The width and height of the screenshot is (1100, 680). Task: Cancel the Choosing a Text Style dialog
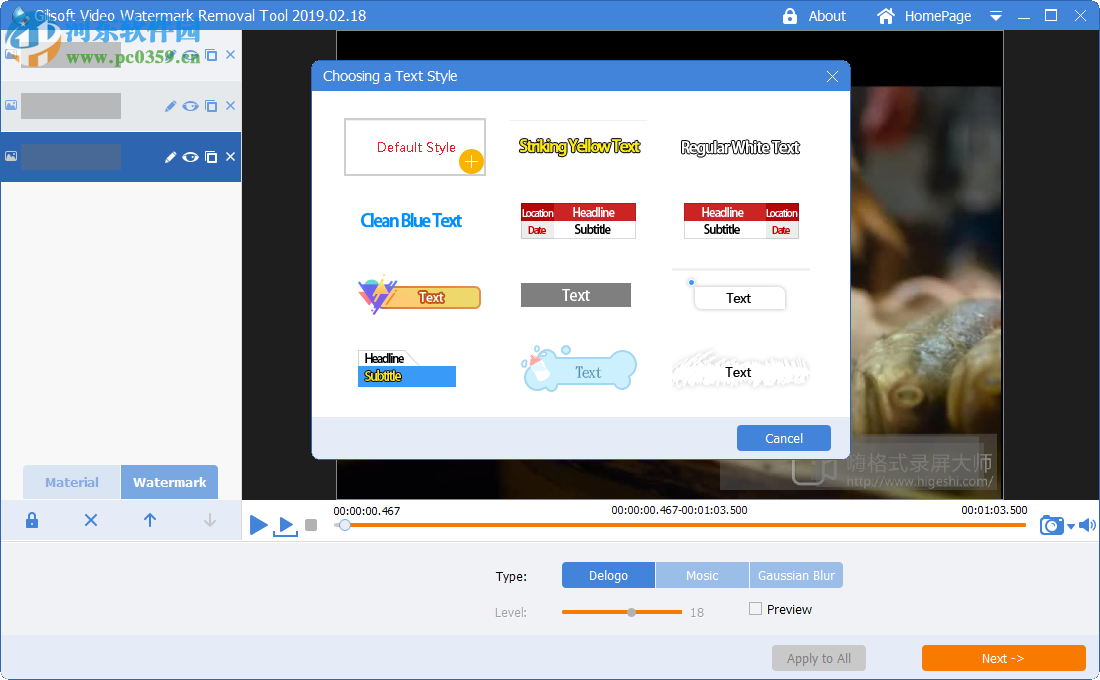pyautogui.click(x=784, y=438)
